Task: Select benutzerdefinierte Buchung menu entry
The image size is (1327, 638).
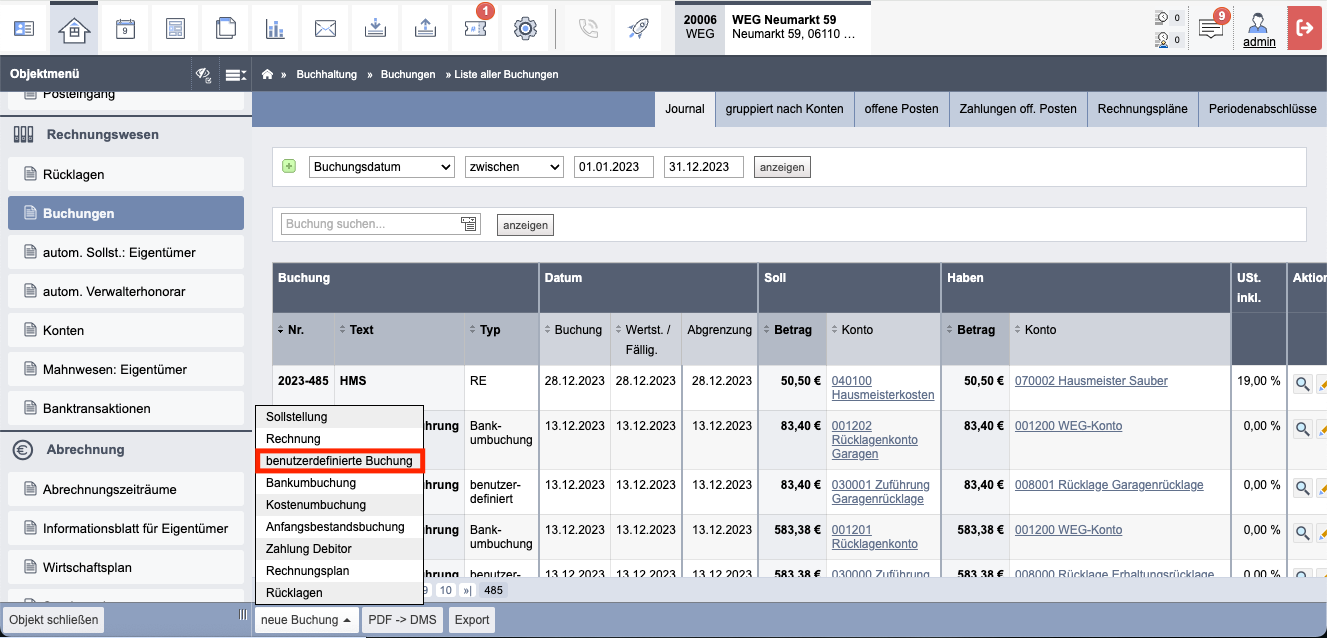Action: coord(339,461)
